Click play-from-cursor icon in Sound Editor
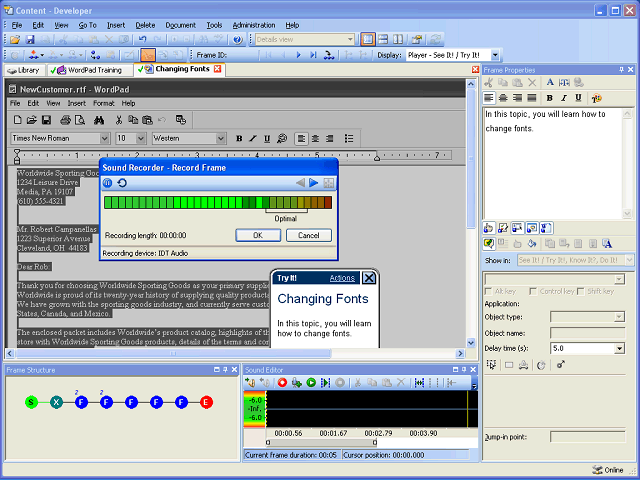 (325, 382)
